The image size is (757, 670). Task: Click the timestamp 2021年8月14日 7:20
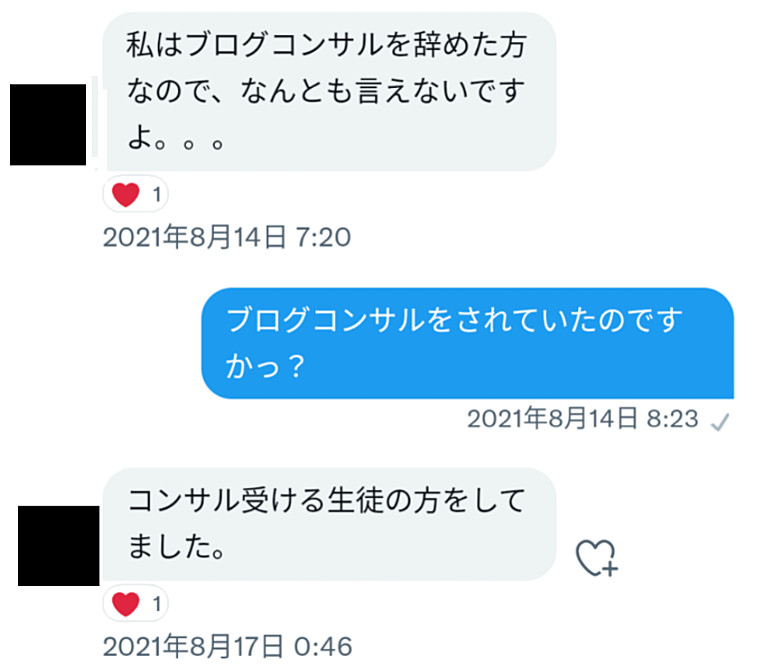(227, 237)
